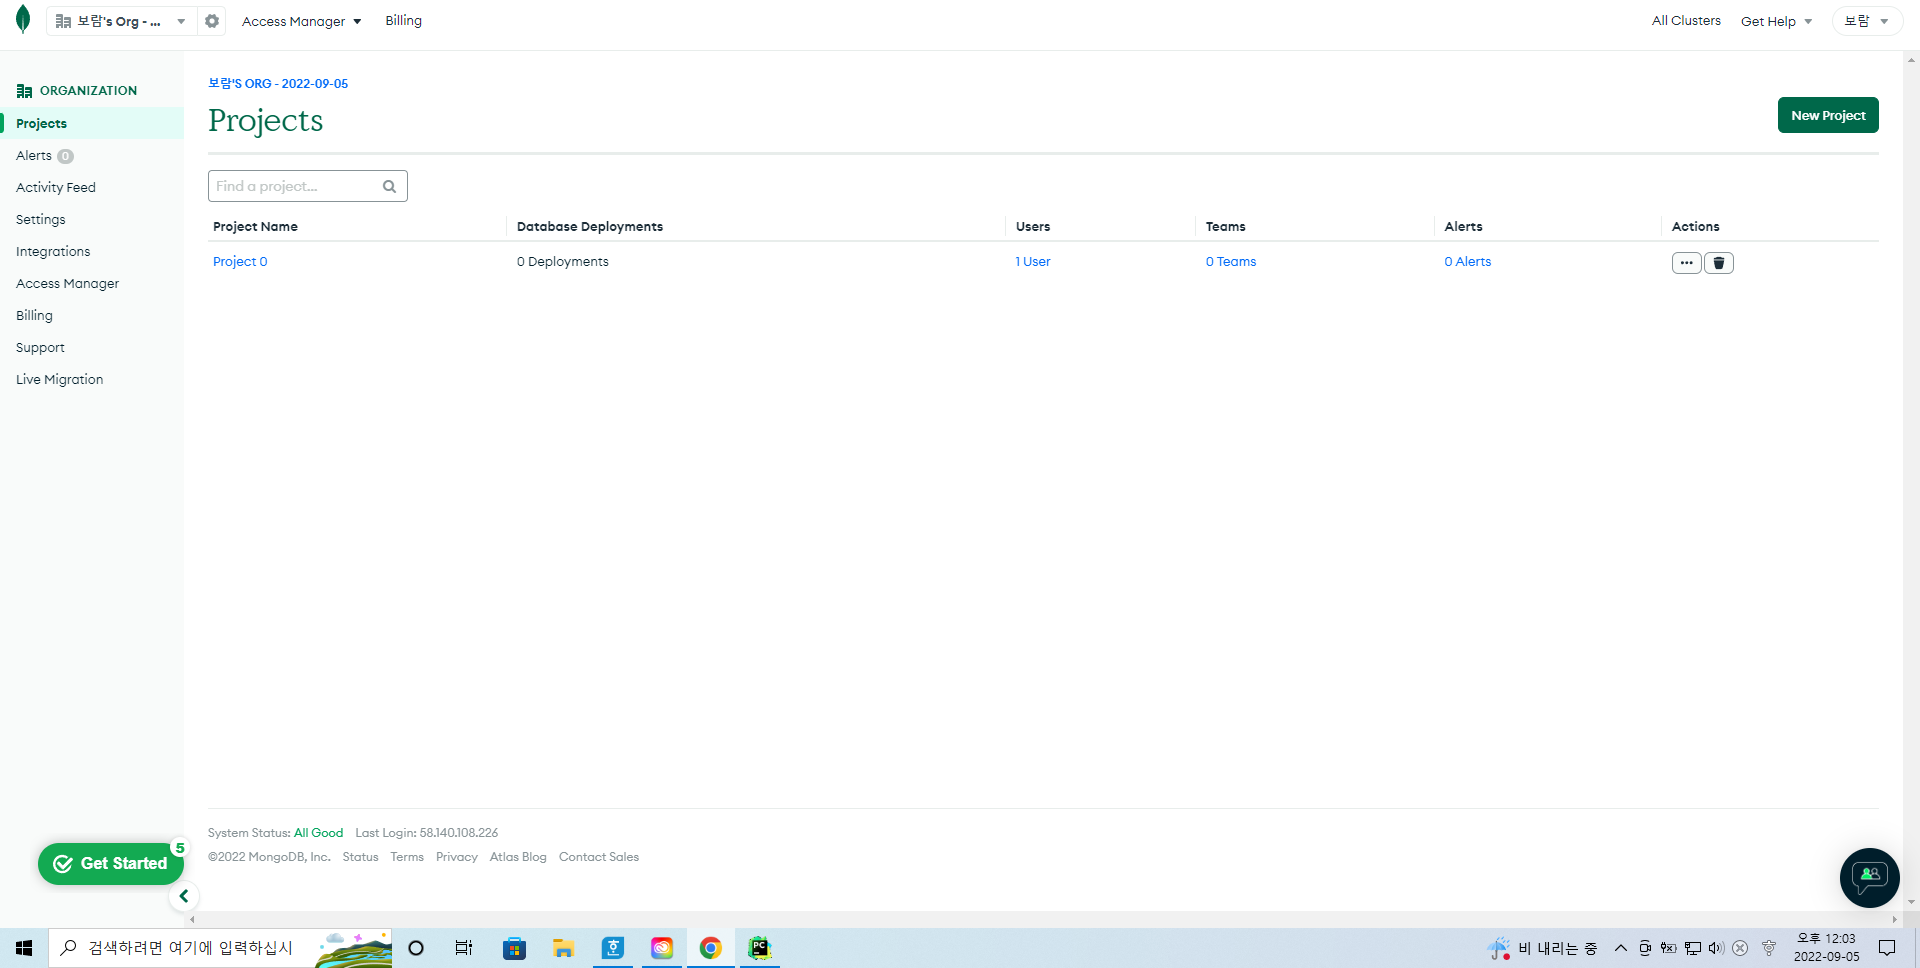Open the Terms footer link
The height and width of the screenshot is (968, 1920).
coord(407,857)
